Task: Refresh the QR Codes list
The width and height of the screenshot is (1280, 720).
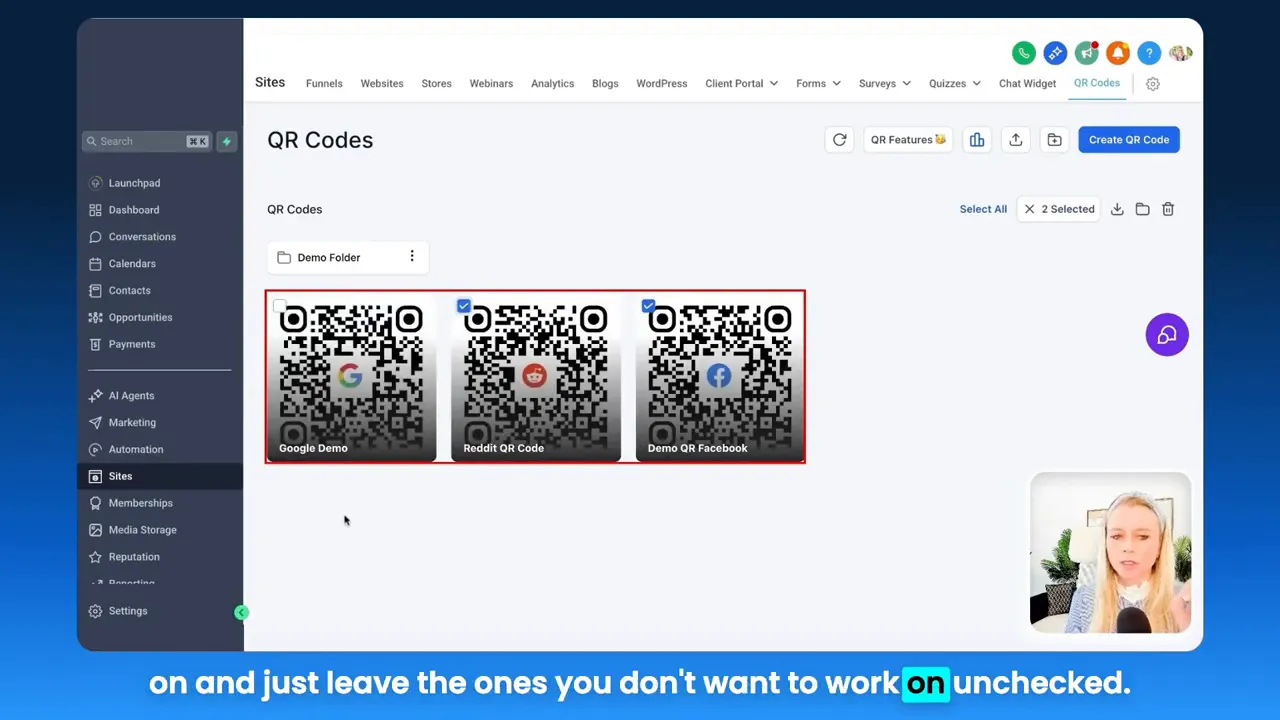Action: tap(840, 140)
